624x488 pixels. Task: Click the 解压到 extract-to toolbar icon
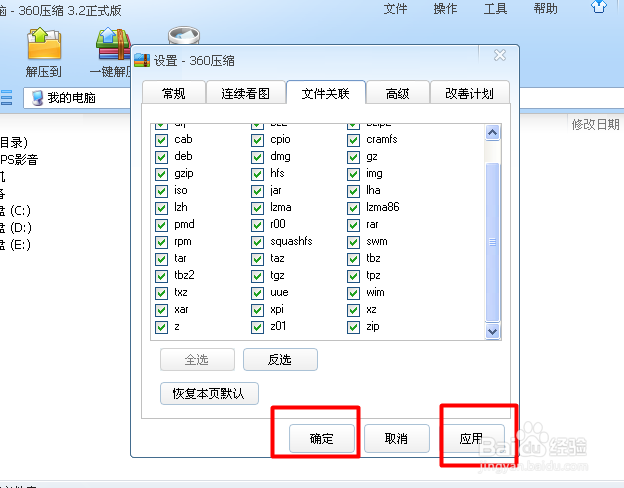44,44
